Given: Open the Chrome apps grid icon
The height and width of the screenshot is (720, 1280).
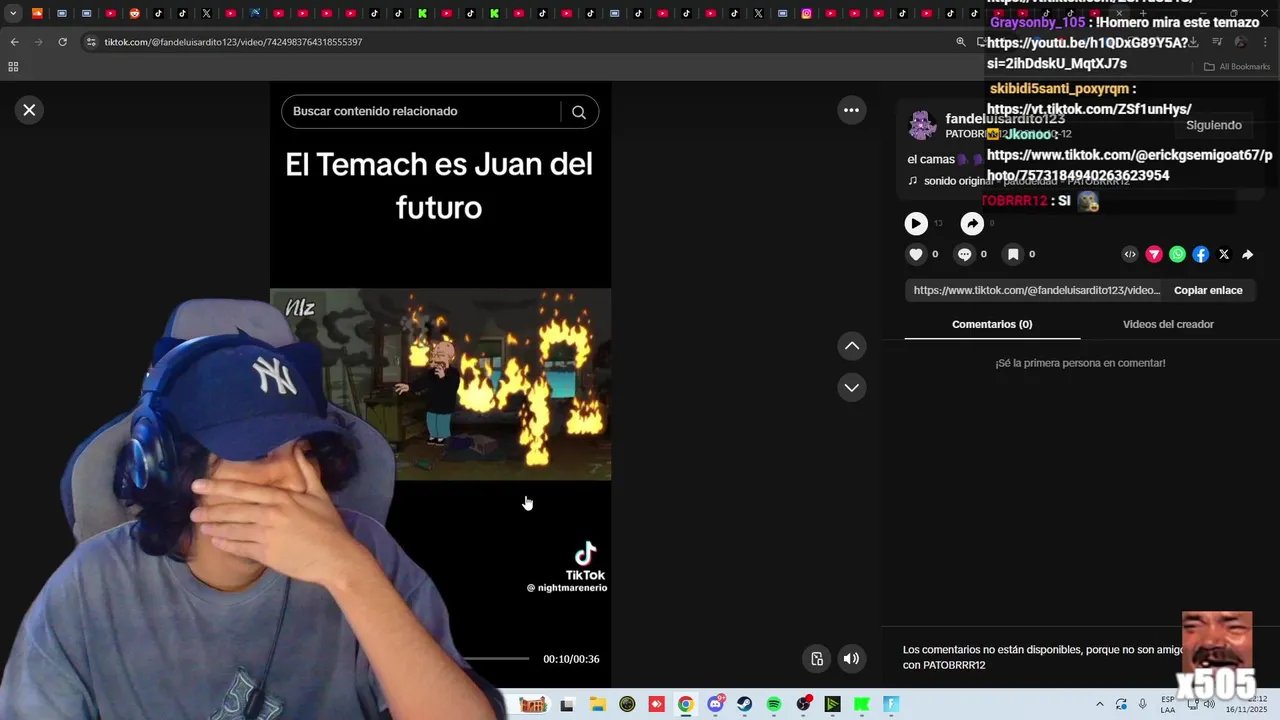Looking at the screenshot, I should 13,67.
